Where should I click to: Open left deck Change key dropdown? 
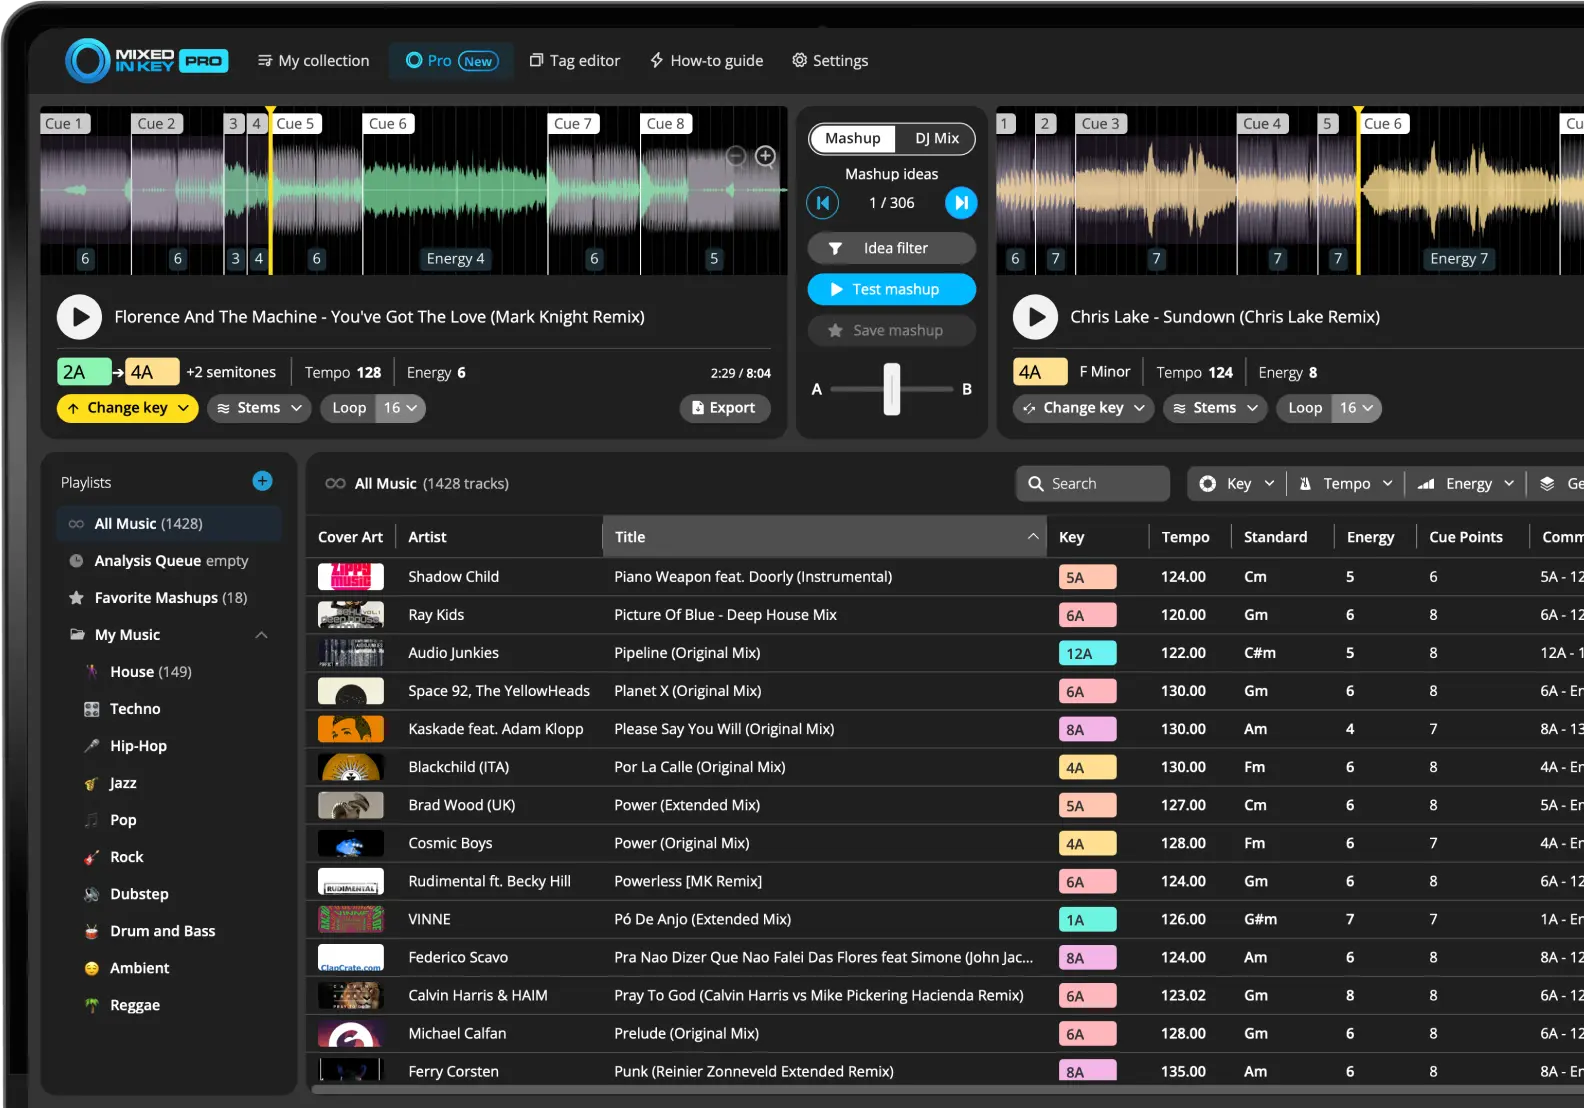coord(128,408)
